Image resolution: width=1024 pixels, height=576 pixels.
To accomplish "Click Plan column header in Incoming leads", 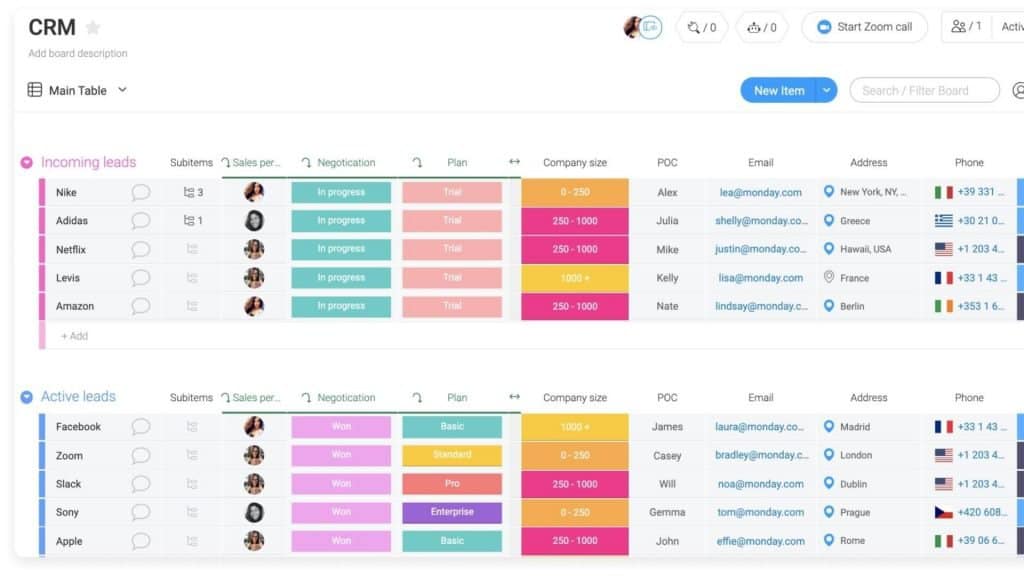I will pyautogui.click(x=457, y=163).
